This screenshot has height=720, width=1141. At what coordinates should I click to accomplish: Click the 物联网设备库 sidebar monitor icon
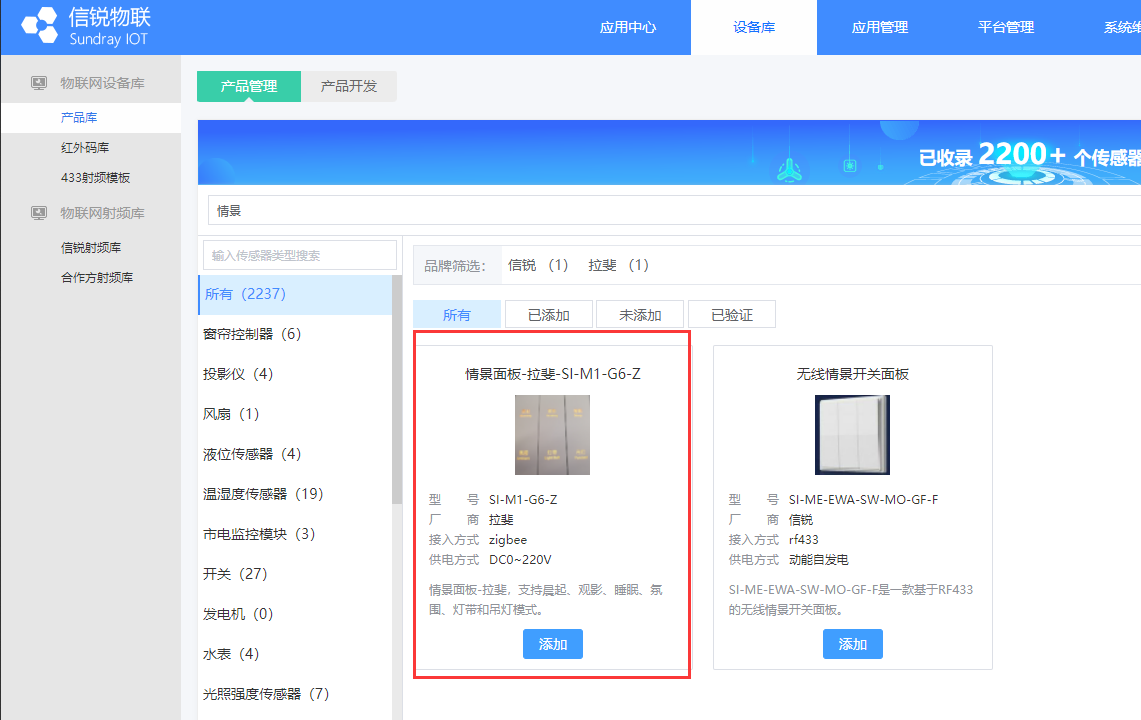pos(39,83)
